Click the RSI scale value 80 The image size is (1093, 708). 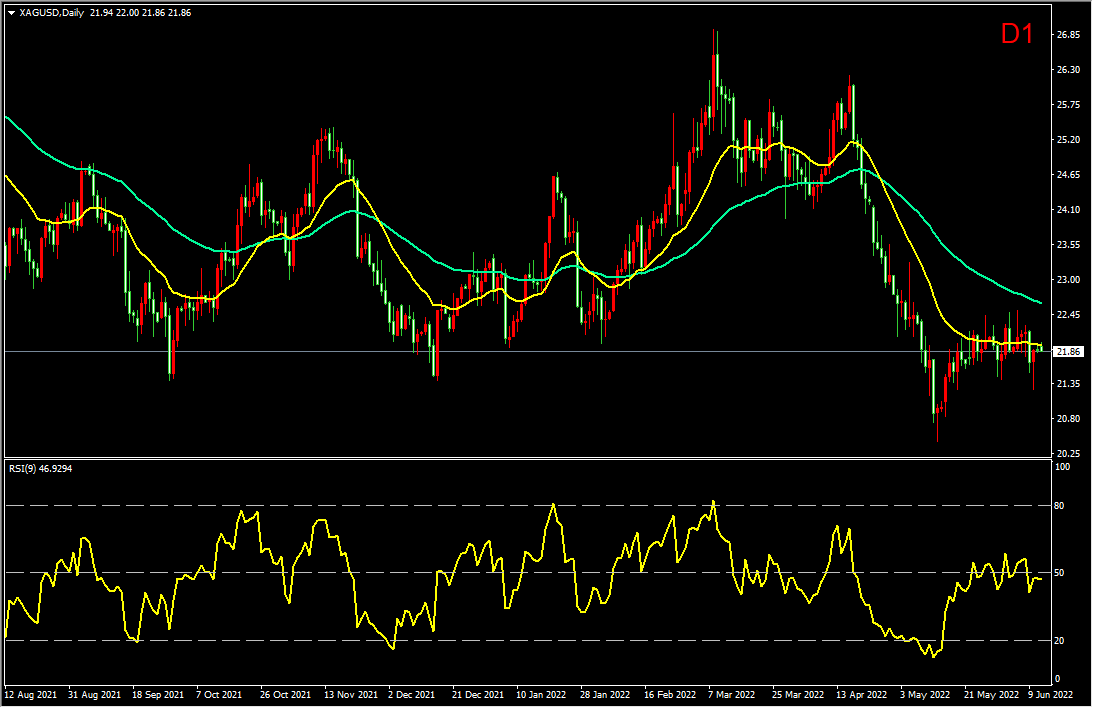coord(1060,505)
